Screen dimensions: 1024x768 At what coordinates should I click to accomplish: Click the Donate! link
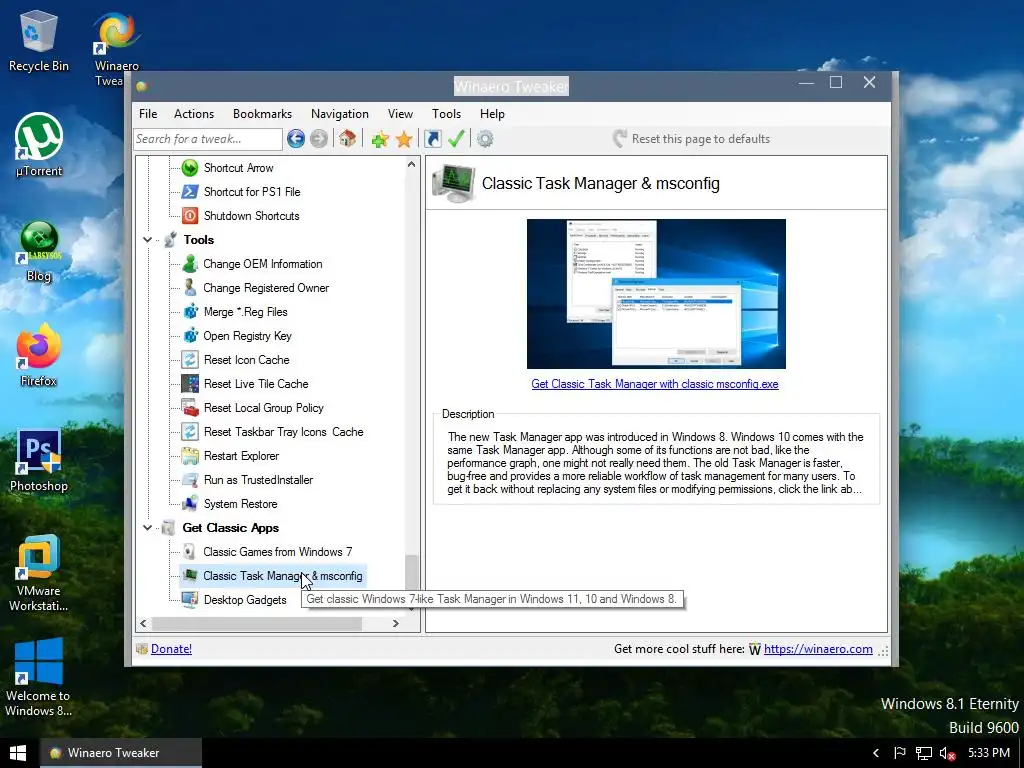(171, 648)
